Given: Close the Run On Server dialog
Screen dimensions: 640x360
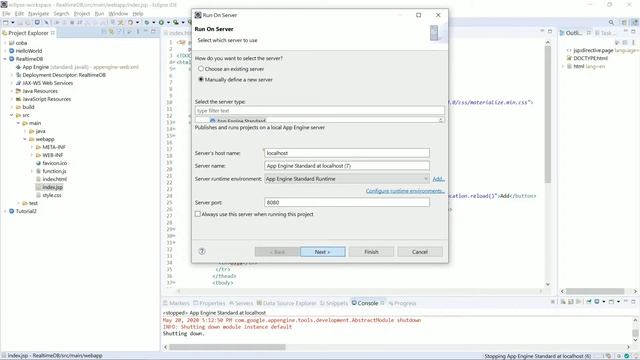Looking at the screenshot, I should (x=438, y=15).
